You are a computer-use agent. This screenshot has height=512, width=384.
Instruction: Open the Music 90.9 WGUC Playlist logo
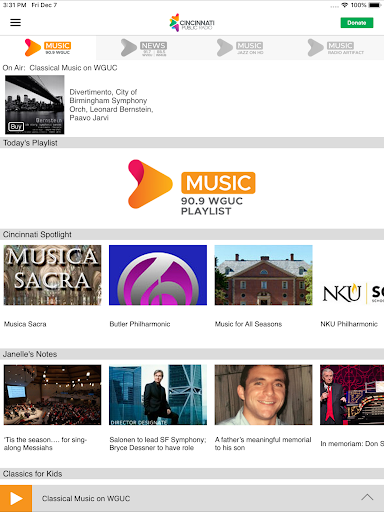tap(192, 188)
